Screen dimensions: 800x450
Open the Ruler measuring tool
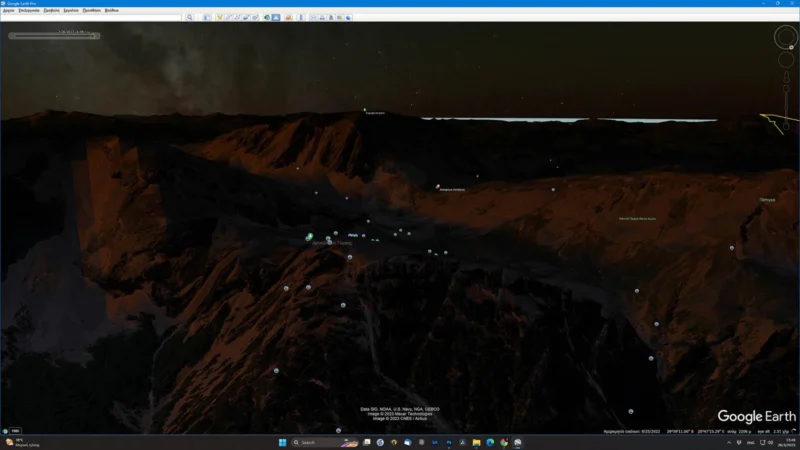(300, 17)
